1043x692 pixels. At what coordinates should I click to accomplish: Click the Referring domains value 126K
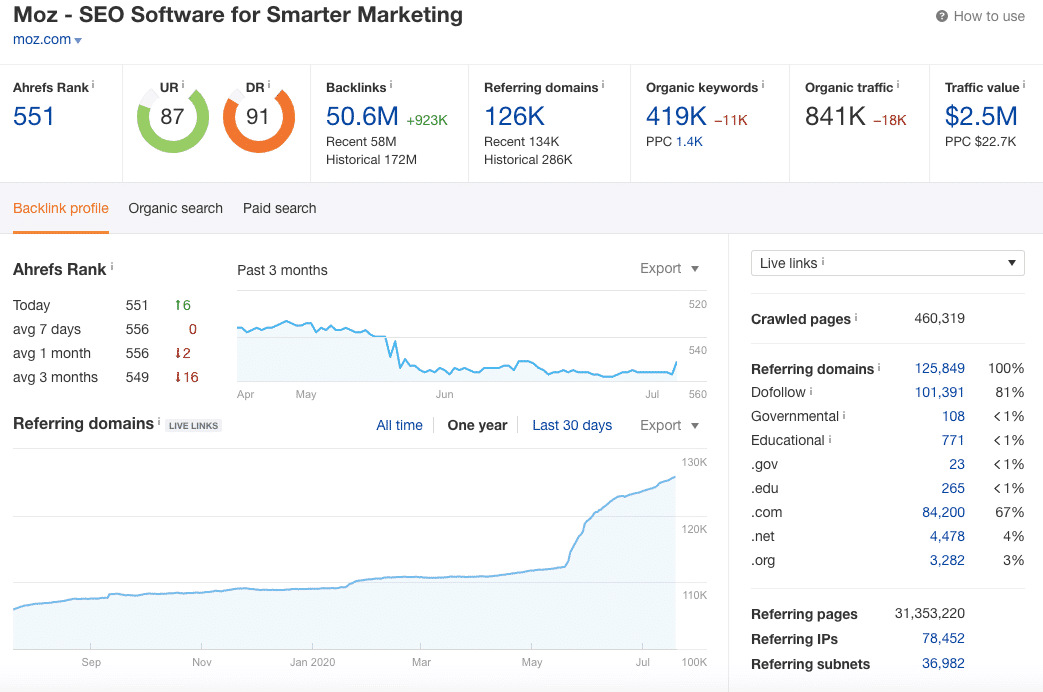coord(514,116)
